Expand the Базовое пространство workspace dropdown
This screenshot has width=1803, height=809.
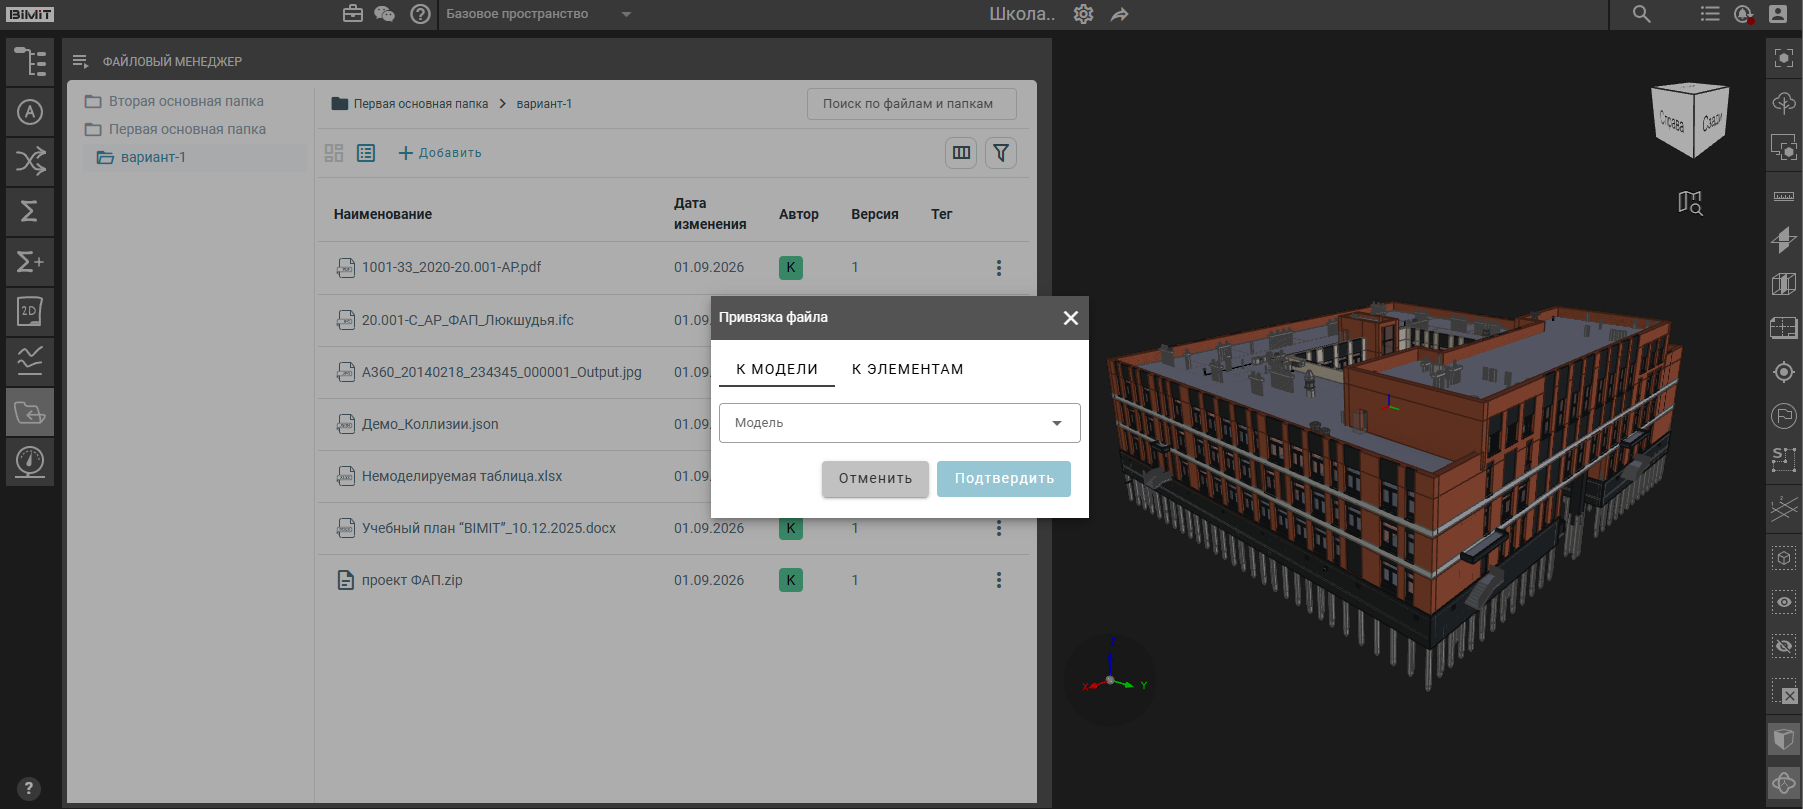click(539, 14)
